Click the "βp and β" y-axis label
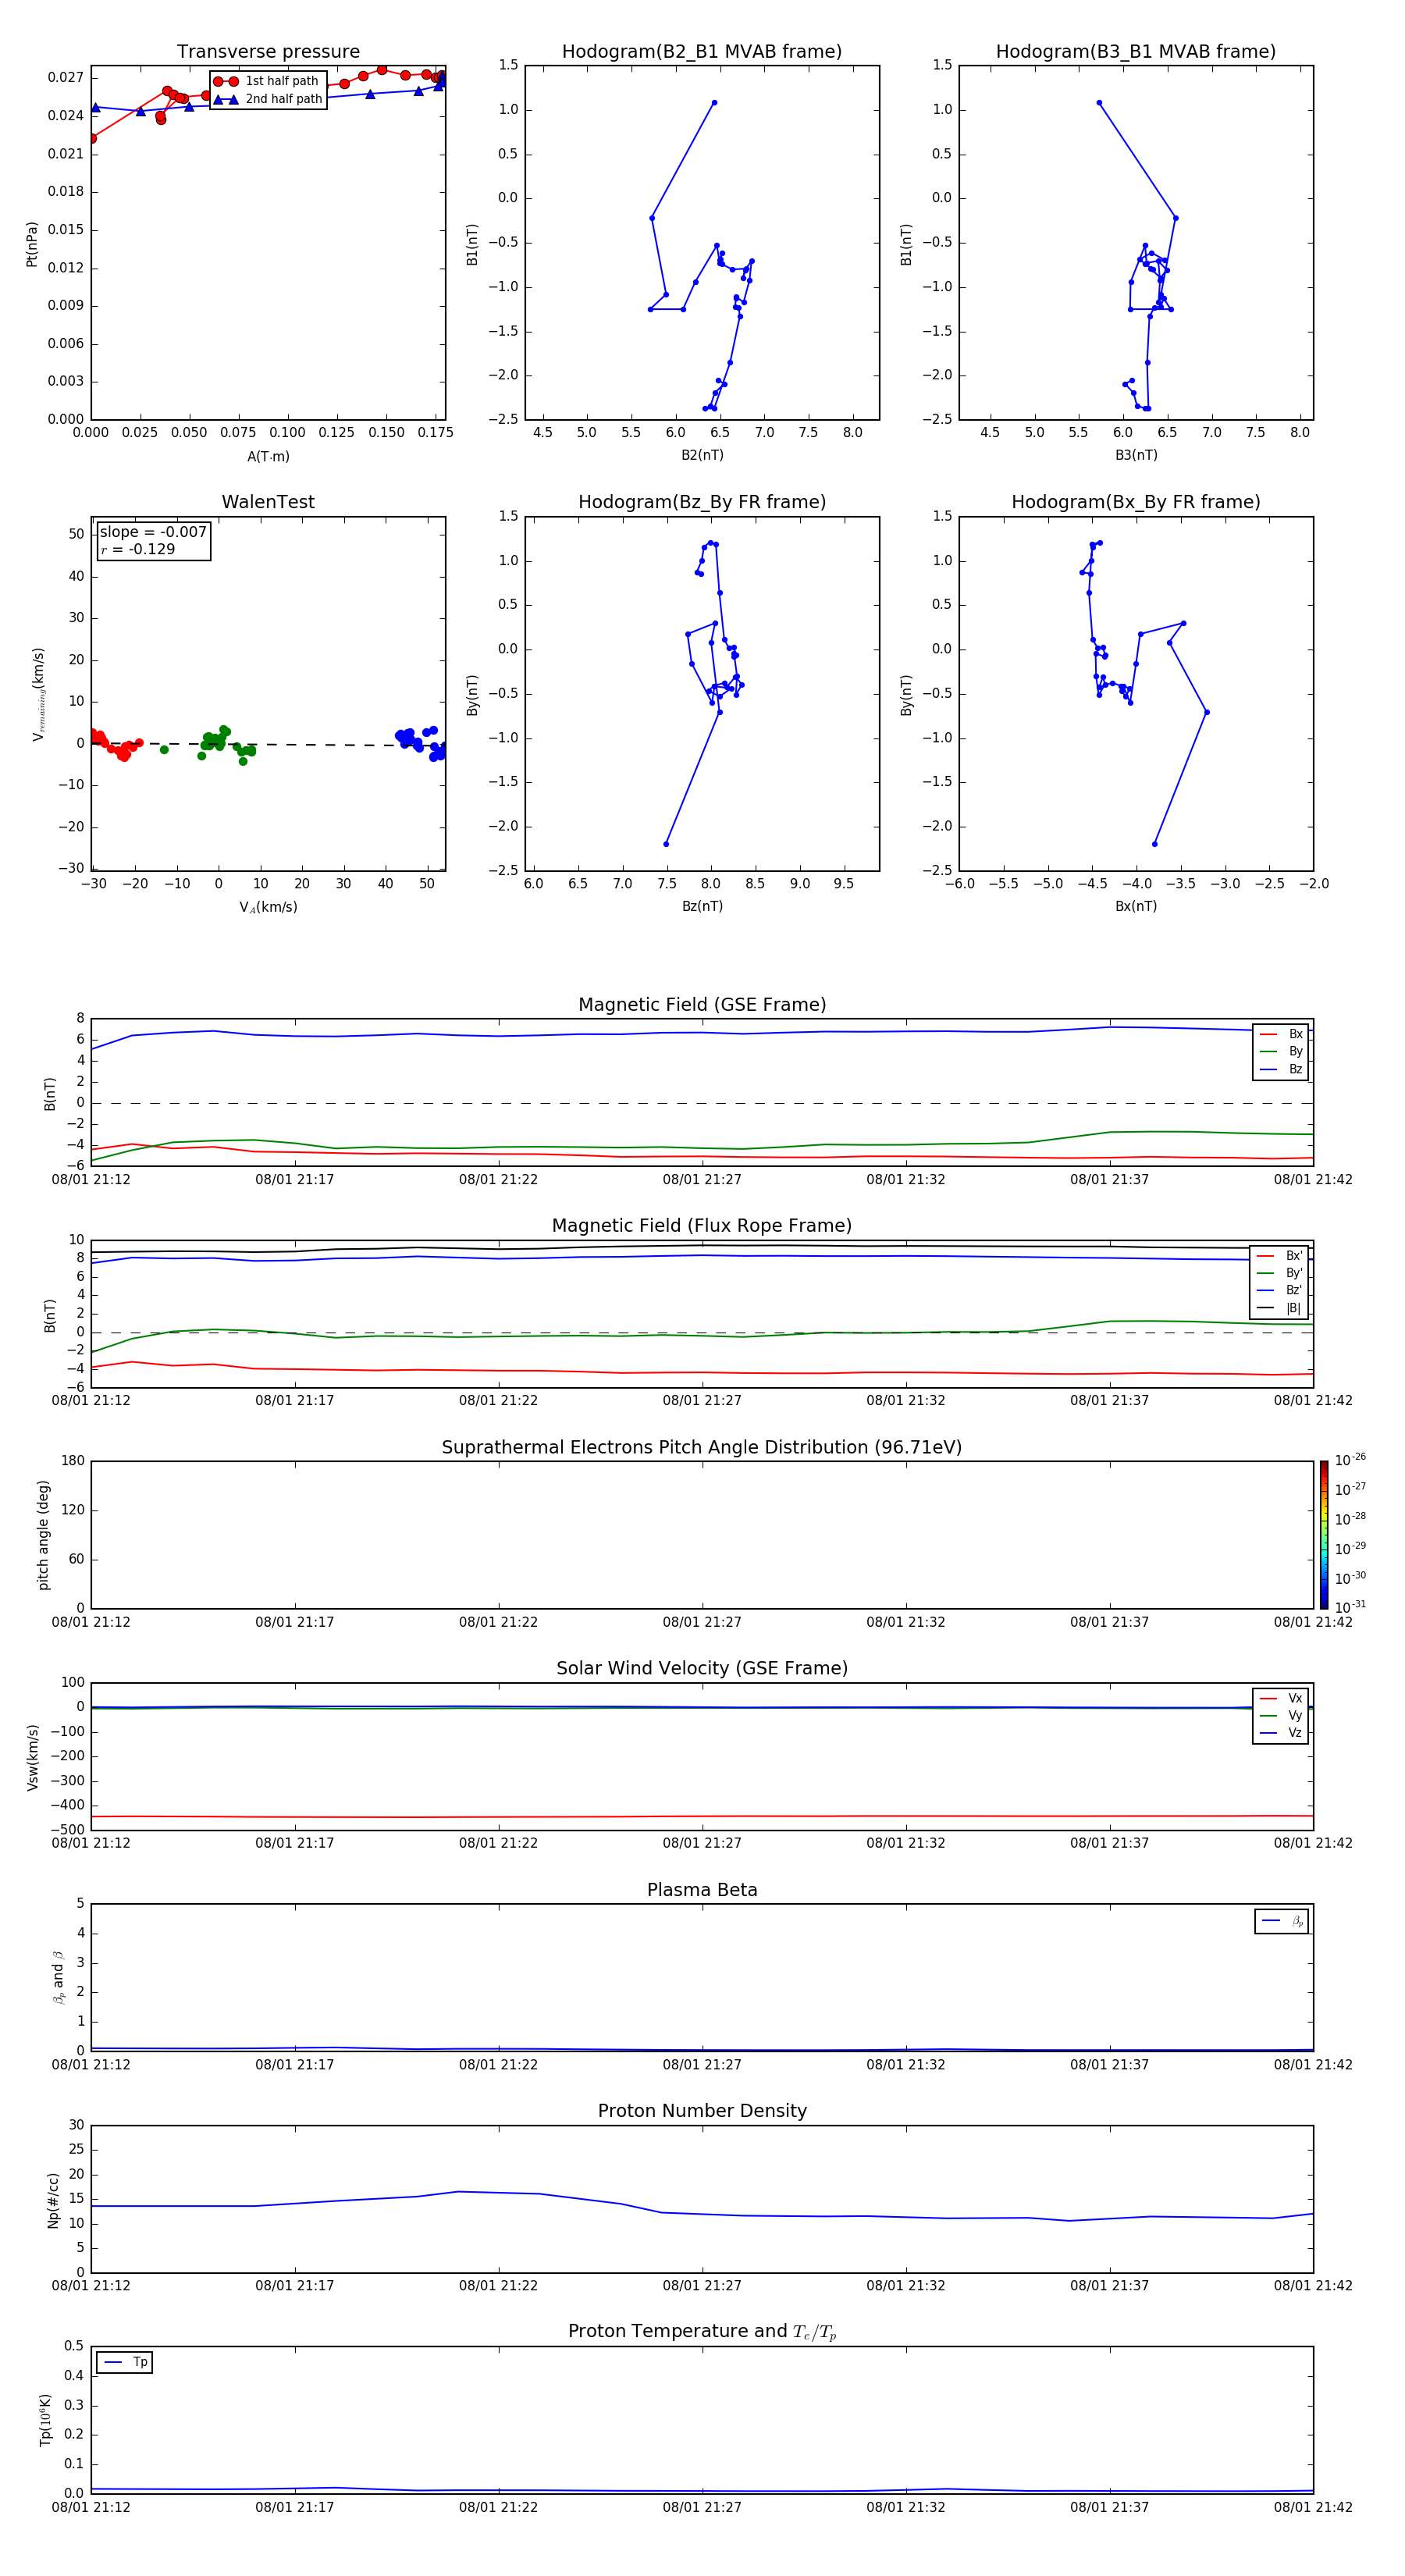Viewport: 1405px width, 2576px height. tap(58, 1977)
